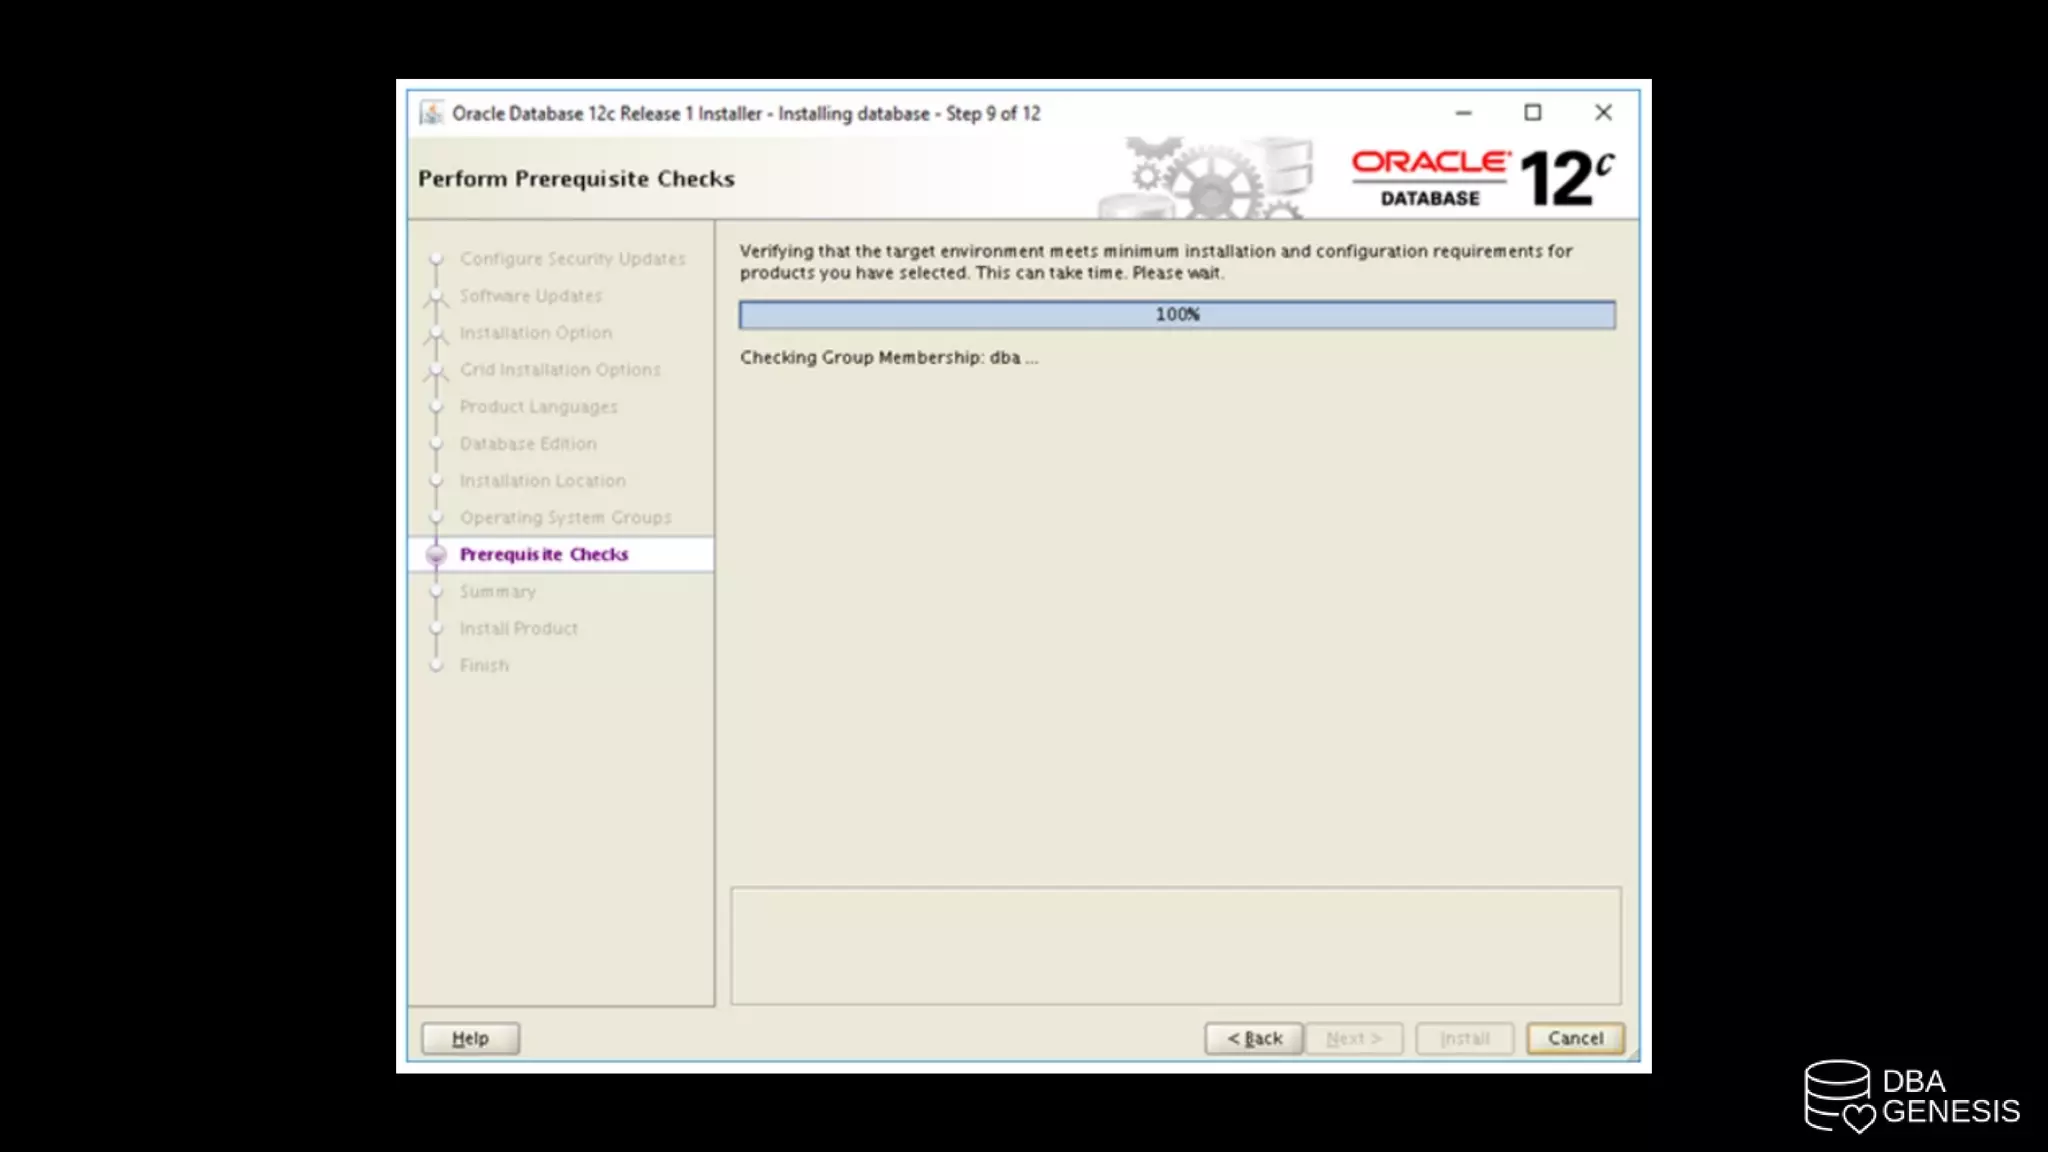Viewport: 2048px width, 1152px height.
Task: Select Configure Security Updates step
Action: [572, 259]
